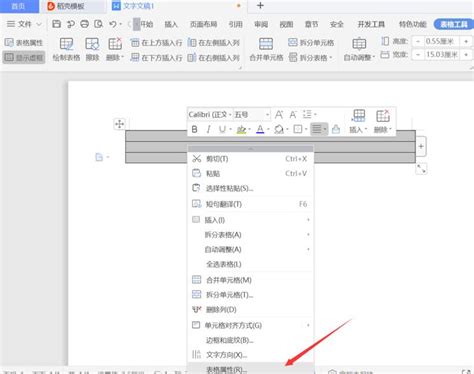This screenshot has width=474, height=374.
Task: Open the line spacing dropdown in mini toolbar
Action: (x=310, y=115)
